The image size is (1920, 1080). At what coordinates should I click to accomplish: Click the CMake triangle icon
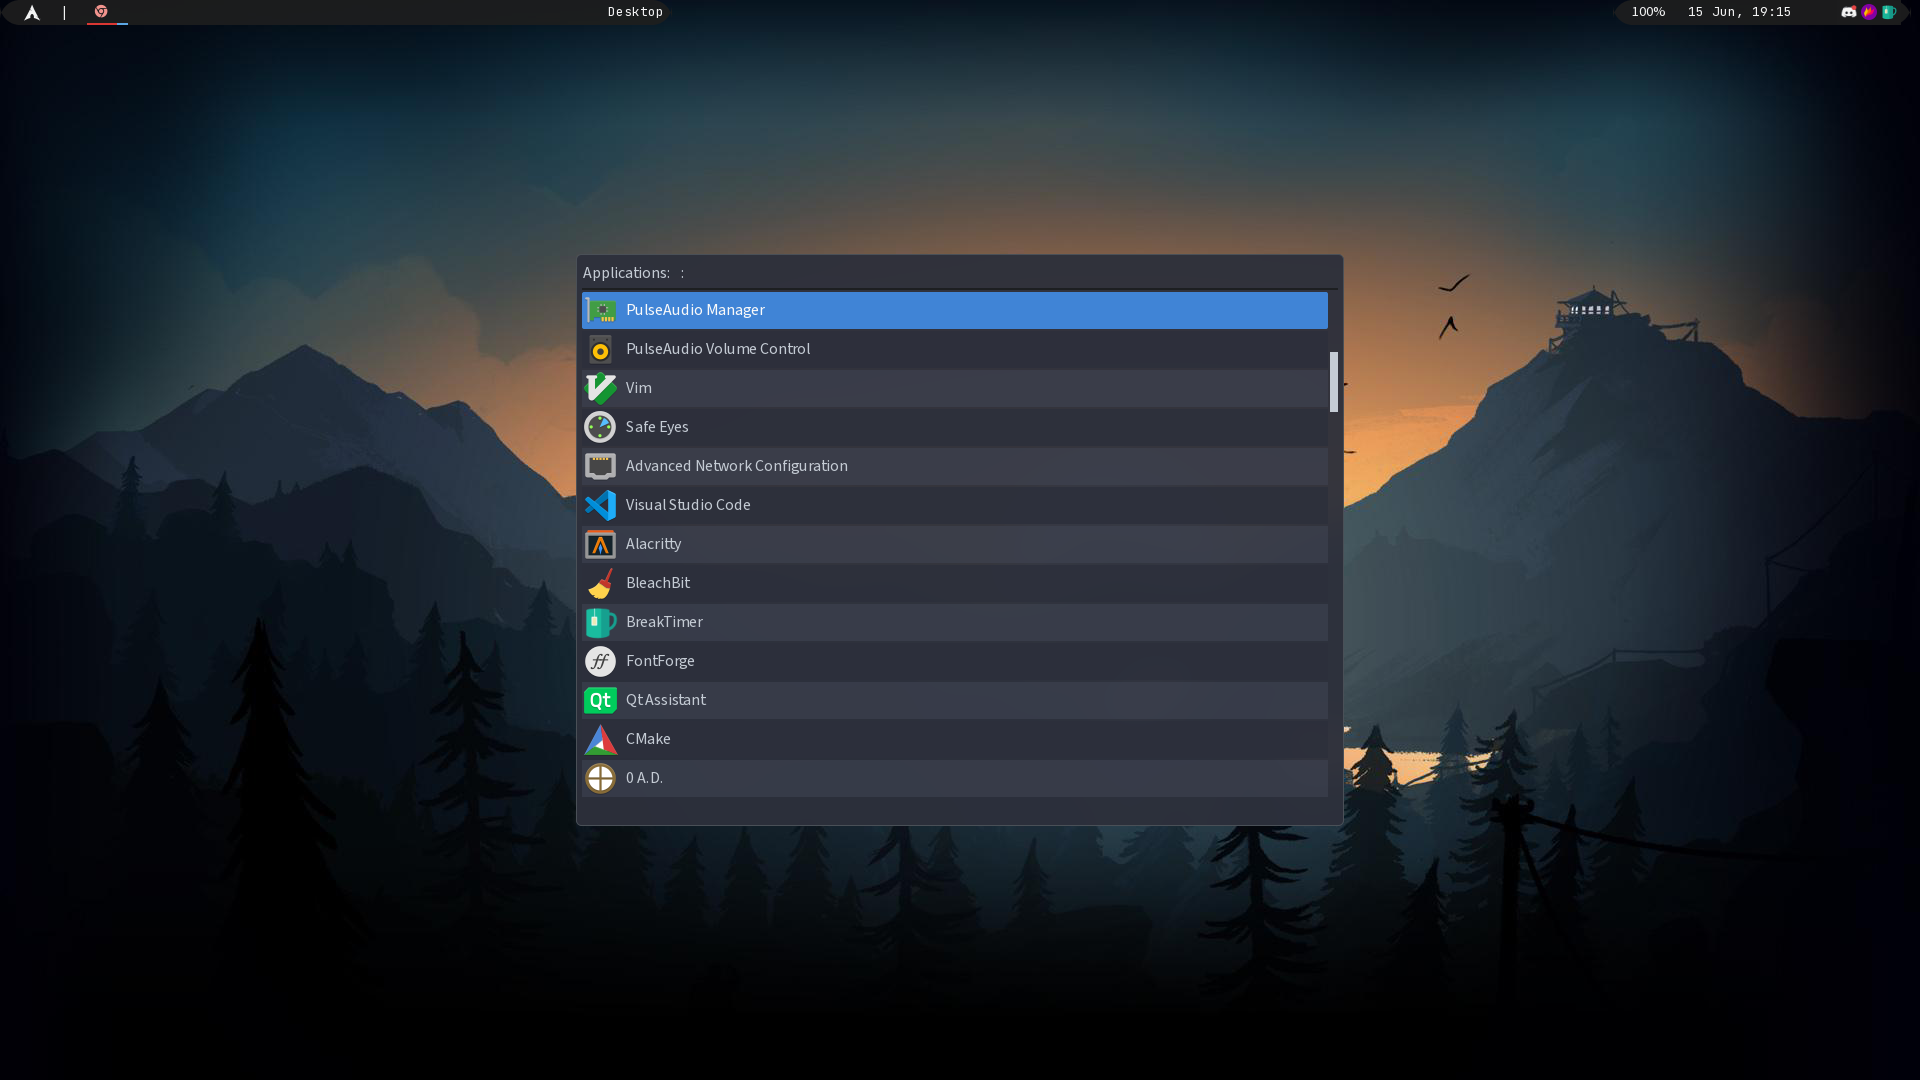point(600,739)
